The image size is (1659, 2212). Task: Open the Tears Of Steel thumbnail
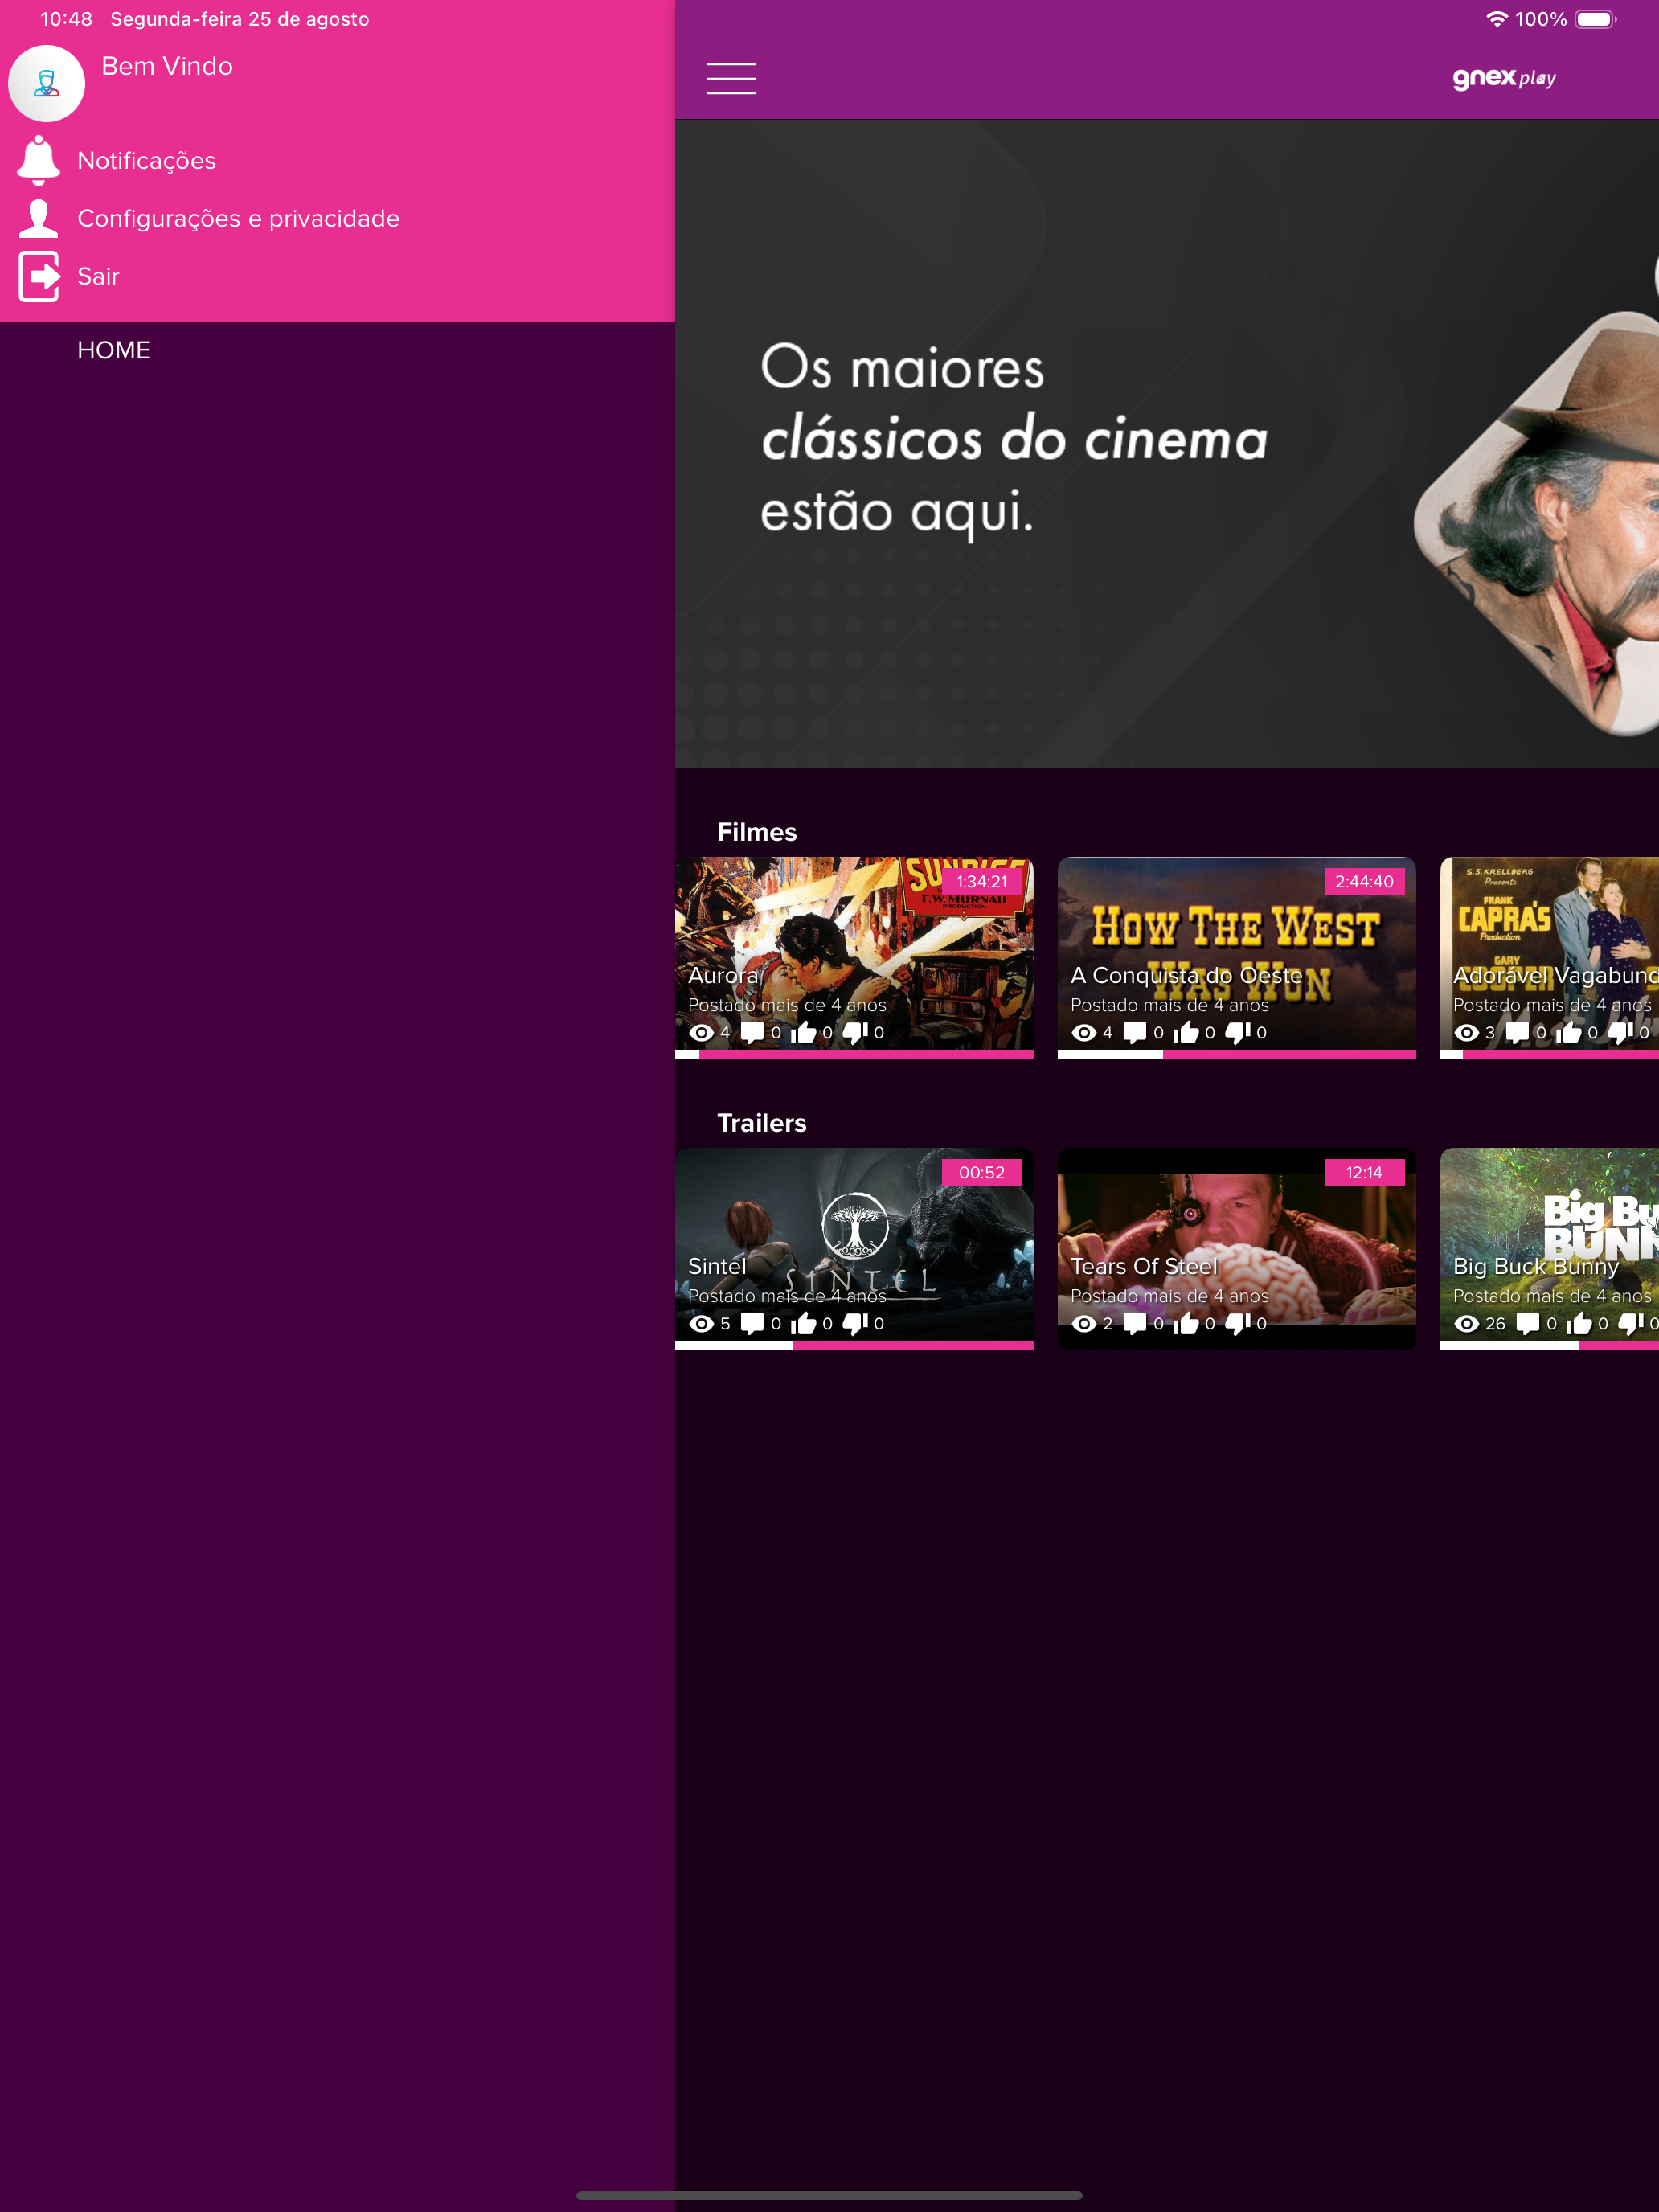(1237, 1249)
